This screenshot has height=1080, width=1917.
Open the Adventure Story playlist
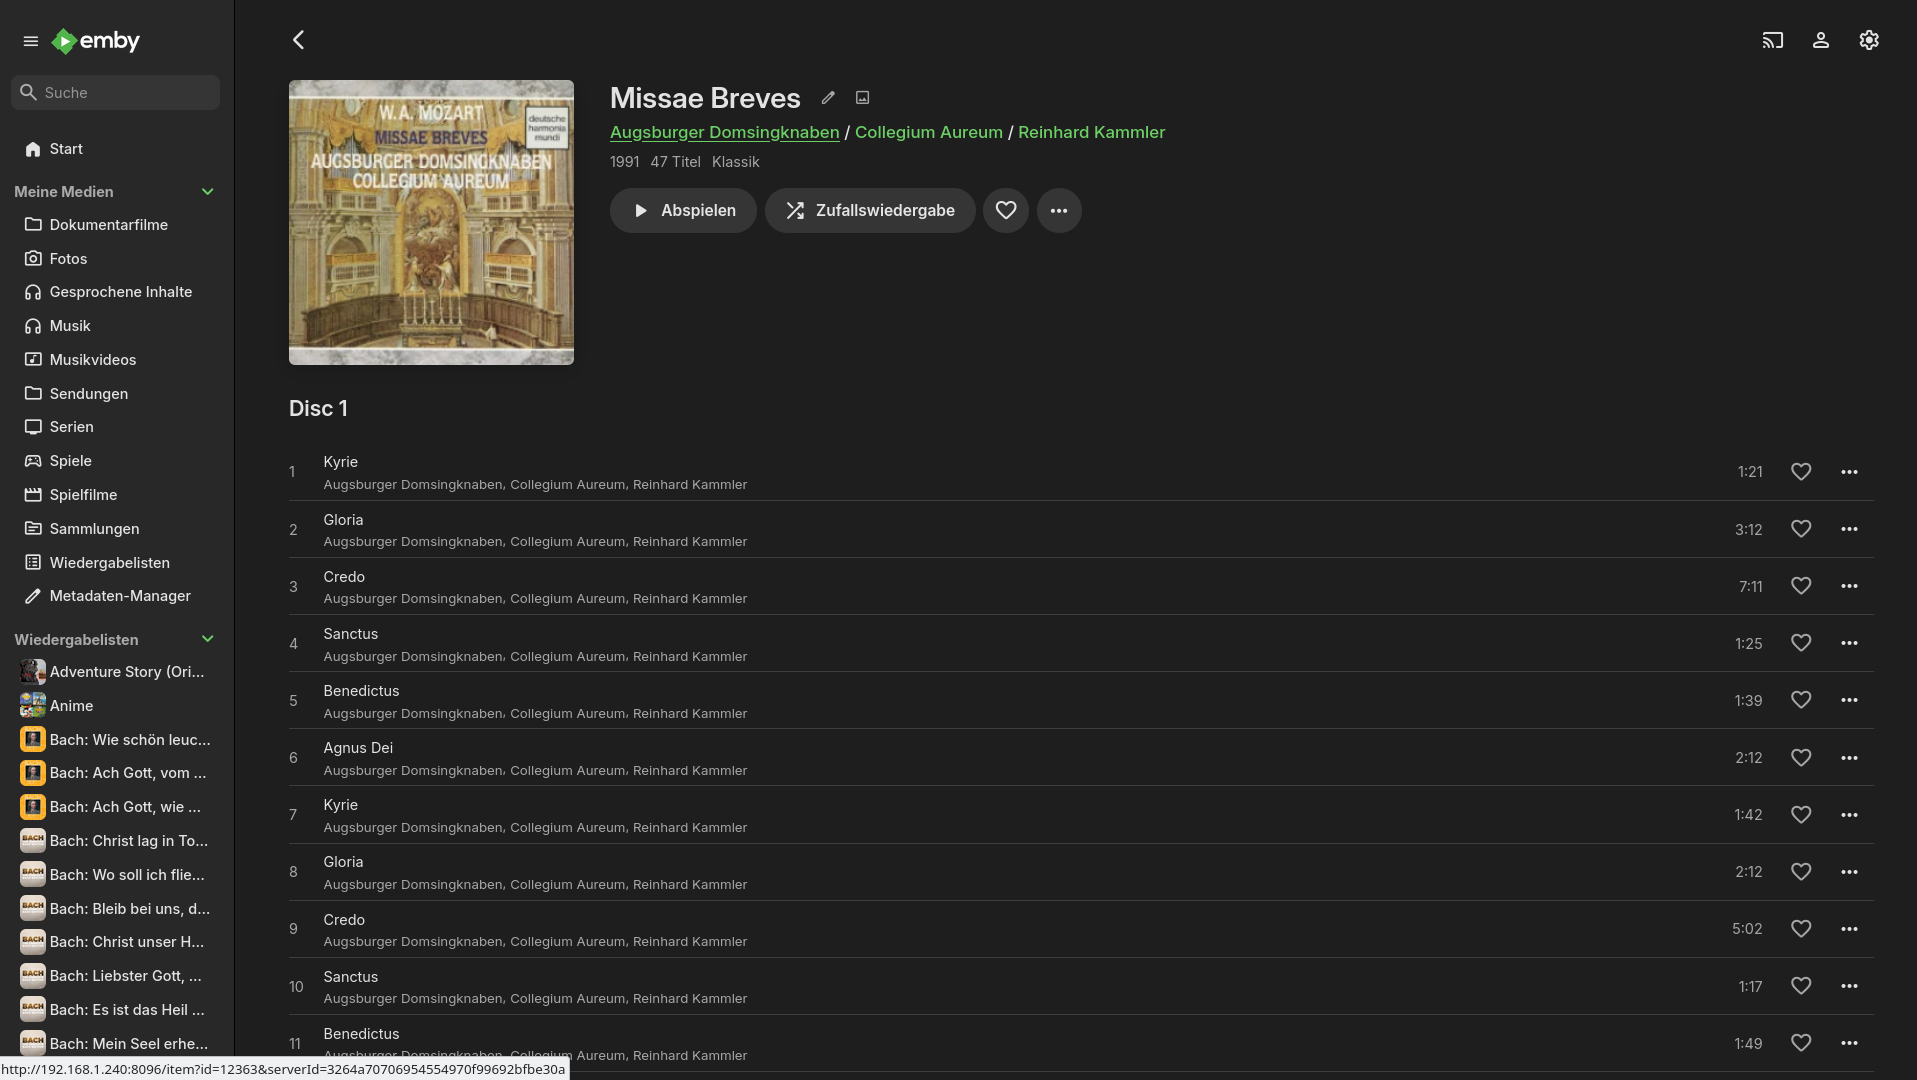tap(117, 672)
